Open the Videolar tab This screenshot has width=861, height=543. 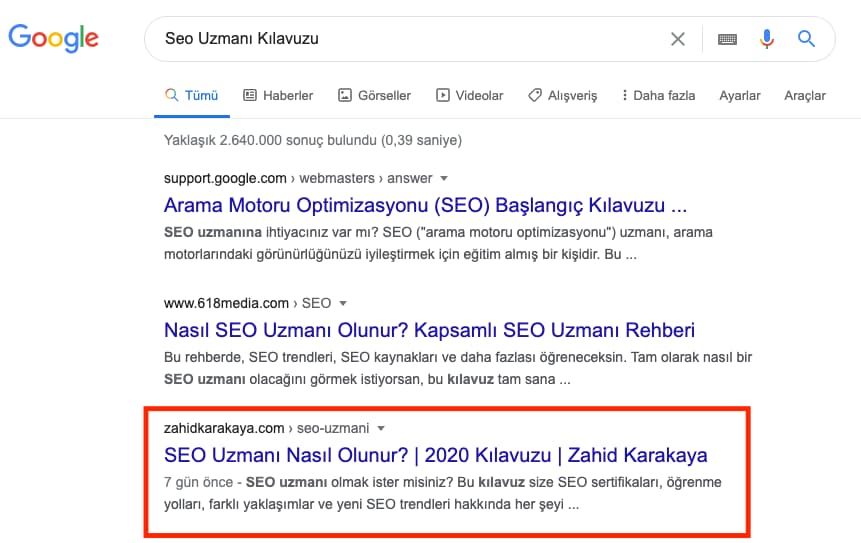pos(469,96)
